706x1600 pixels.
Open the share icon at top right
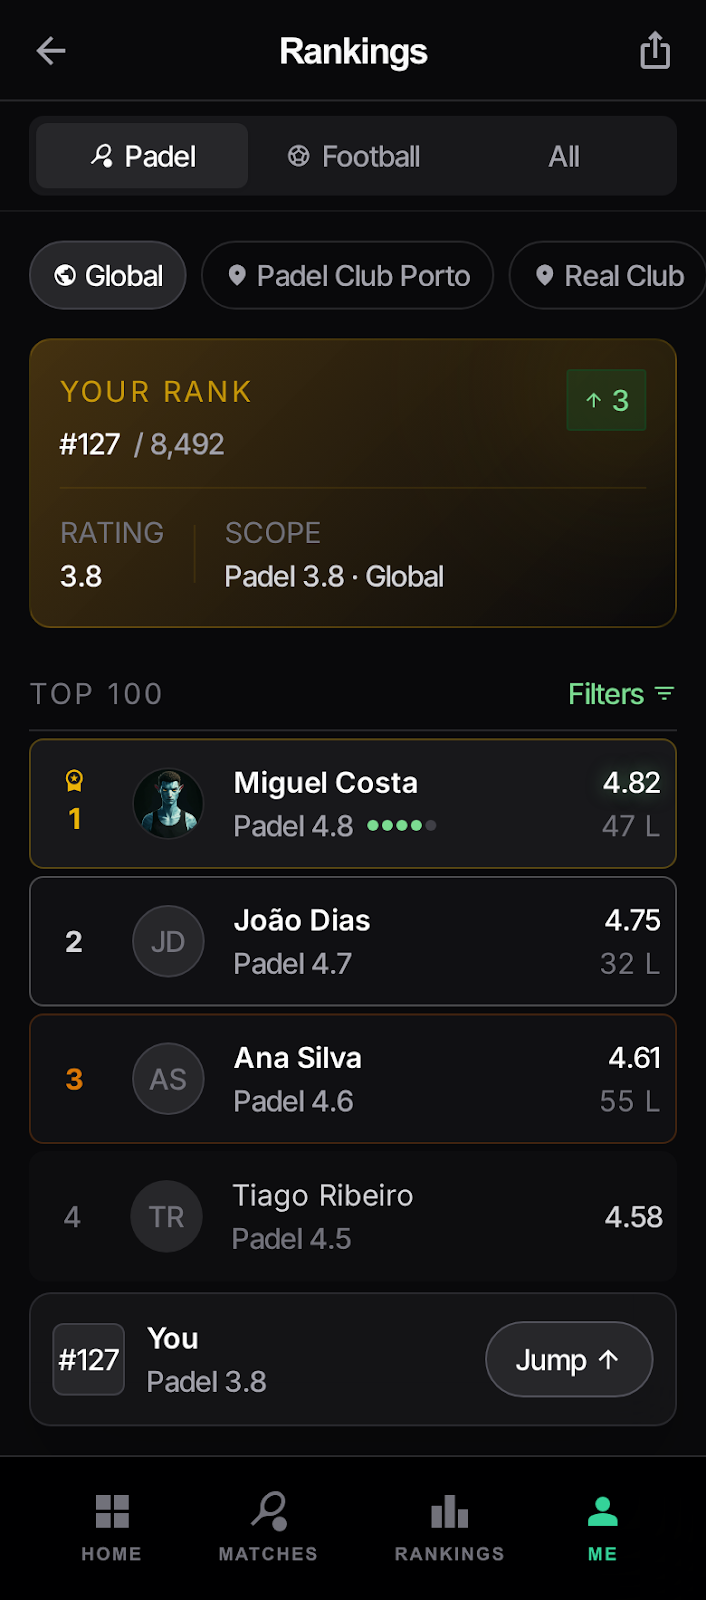[x=655, y=49]
